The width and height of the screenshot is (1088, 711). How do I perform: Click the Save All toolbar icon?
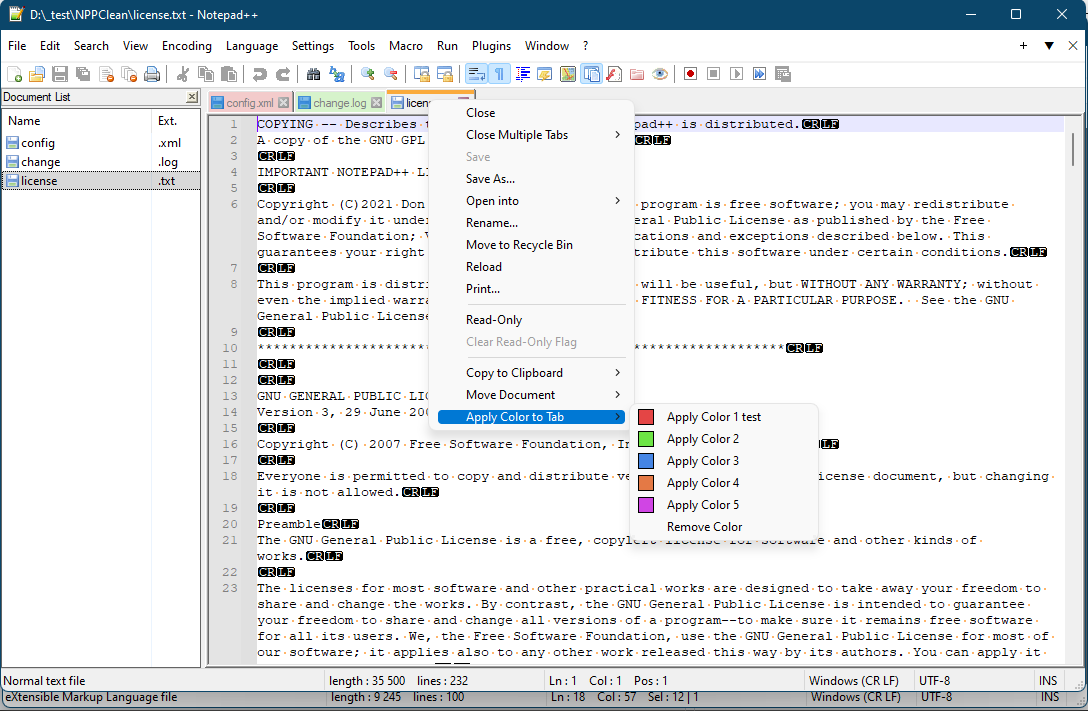[x=85, y=73]
